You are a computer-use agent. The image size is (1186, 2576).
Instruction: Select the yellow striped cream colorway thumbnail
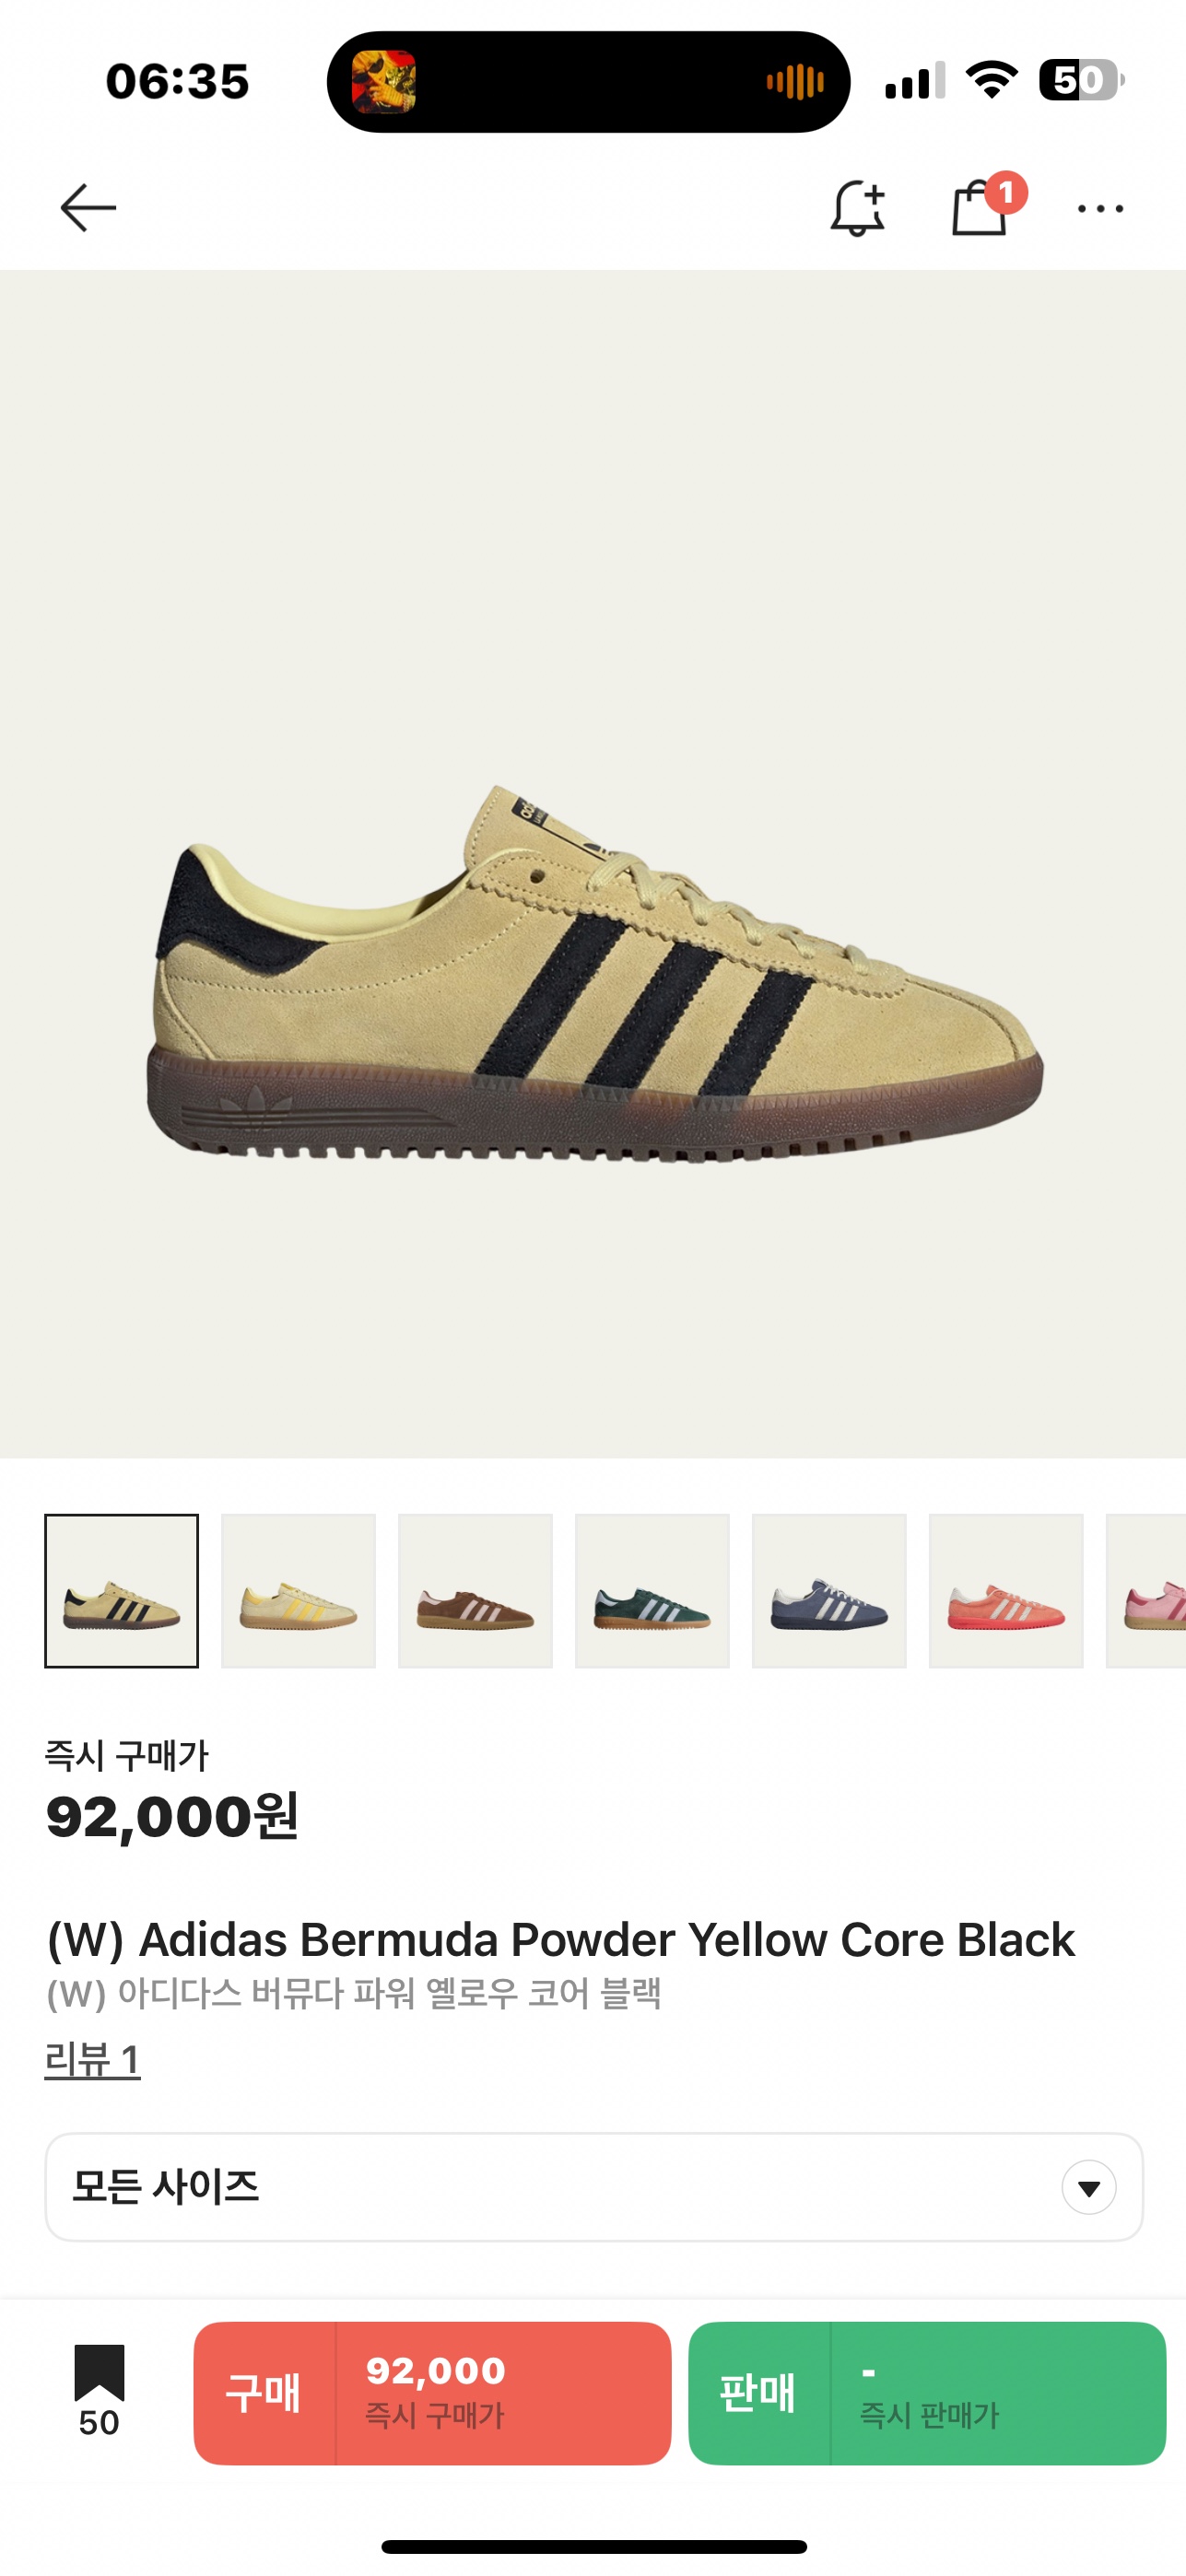(x=298, y=1591)
